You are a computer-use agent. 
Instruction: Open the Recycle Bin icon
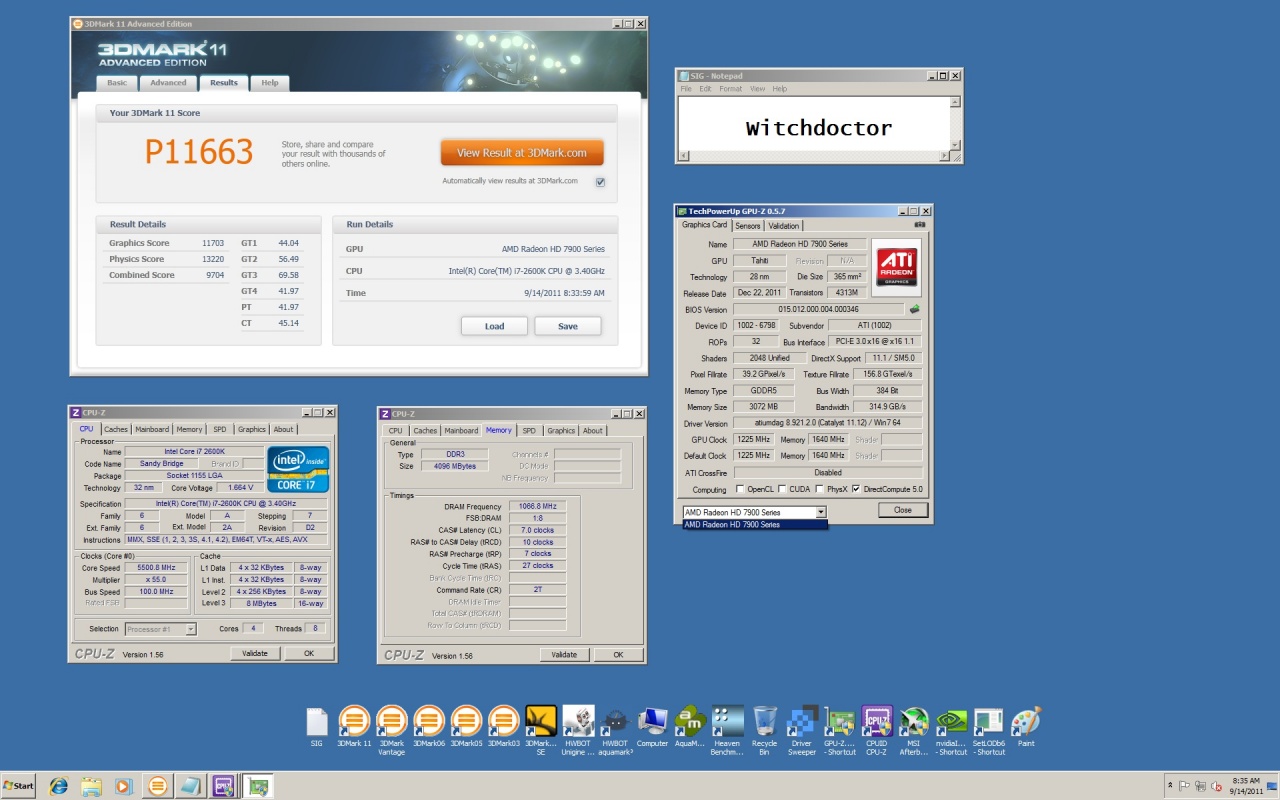764,721
